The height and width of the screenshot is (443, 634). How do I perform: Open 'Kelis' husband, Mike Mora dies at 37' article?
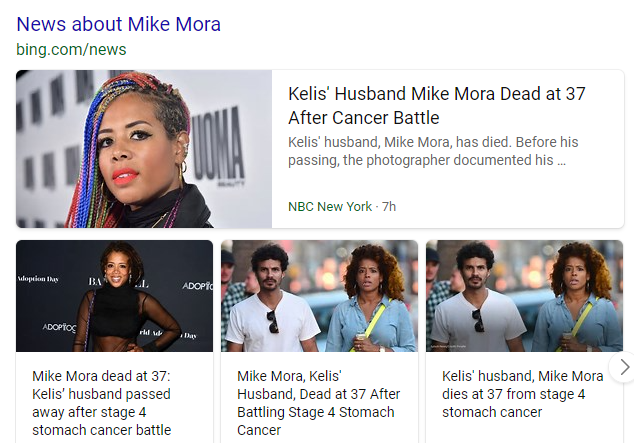[x=522, y=394]
